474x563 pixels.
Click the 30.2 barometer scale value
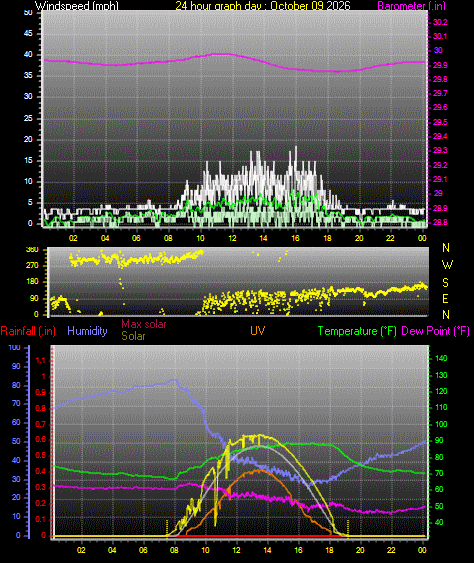click(440, 22)
